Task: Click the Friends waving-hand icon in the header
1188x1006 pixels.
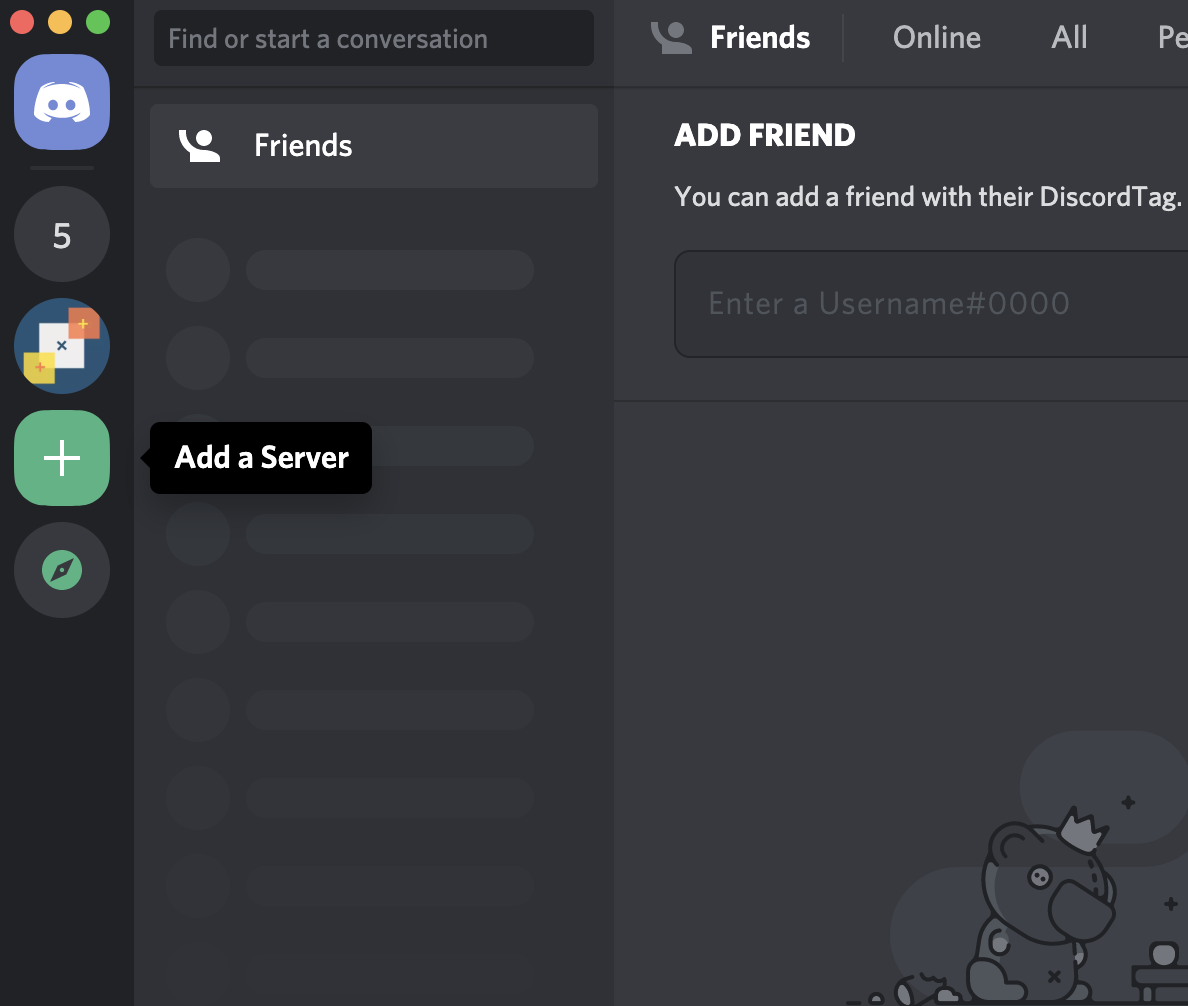Action: (x=672, y=37)
